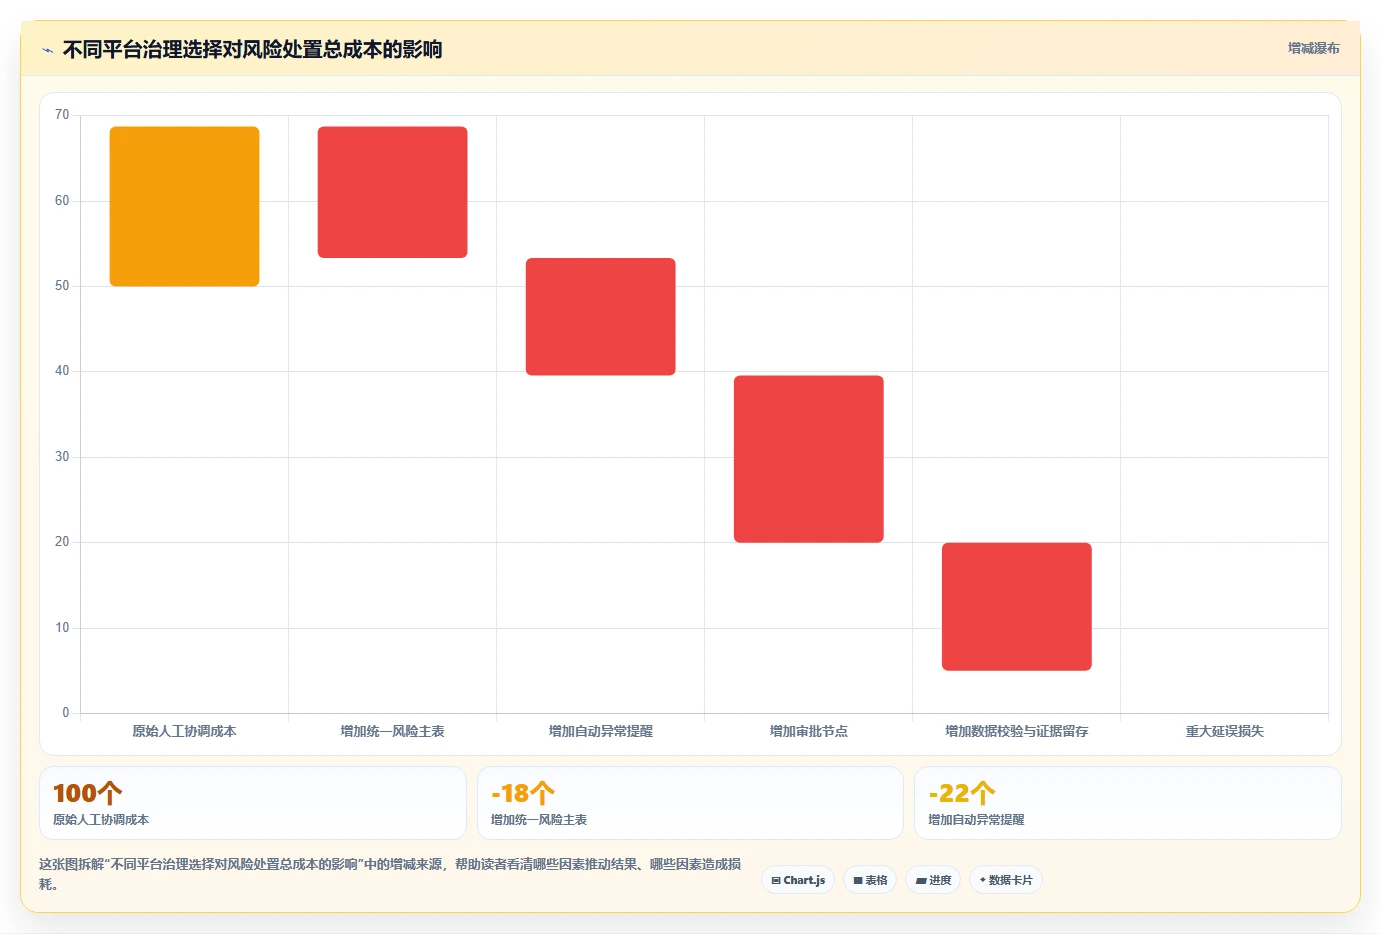Select the 数据卡片 chip
Image resolution: width=1381 pixels, height=934 pixels.
coord(1006,880)
